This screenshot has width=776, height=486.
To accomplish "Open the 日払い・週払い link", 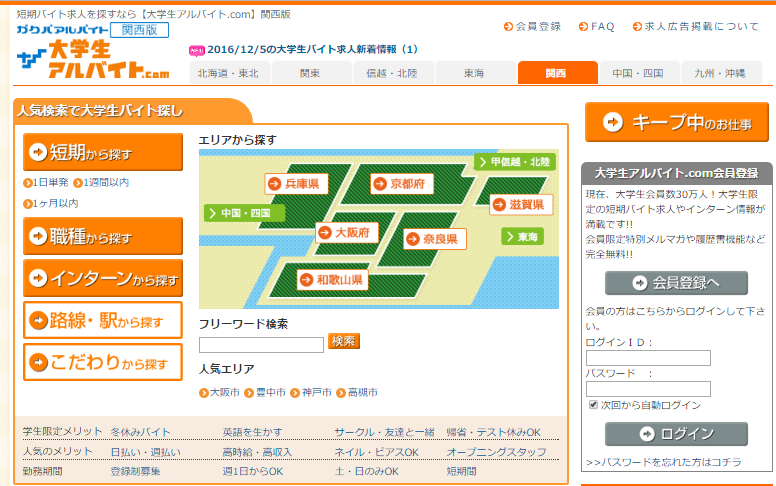I will [146, 452].
